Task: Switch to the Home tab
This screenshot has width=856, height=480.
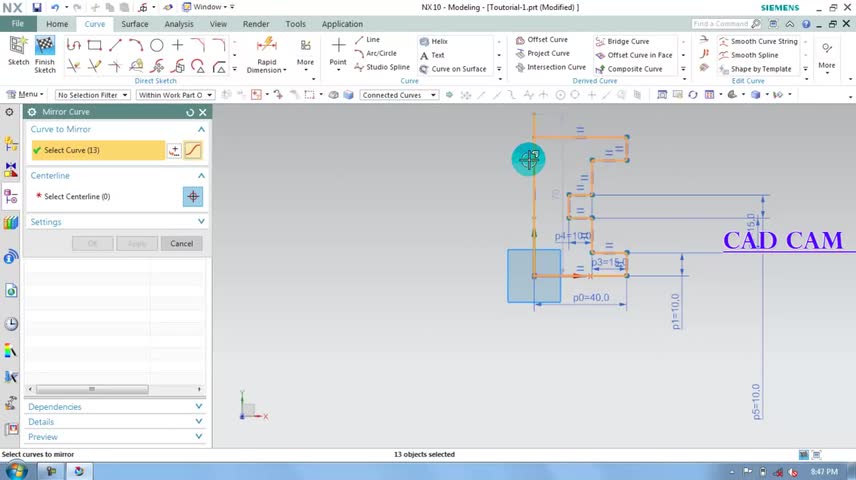Action: (57, 24)
